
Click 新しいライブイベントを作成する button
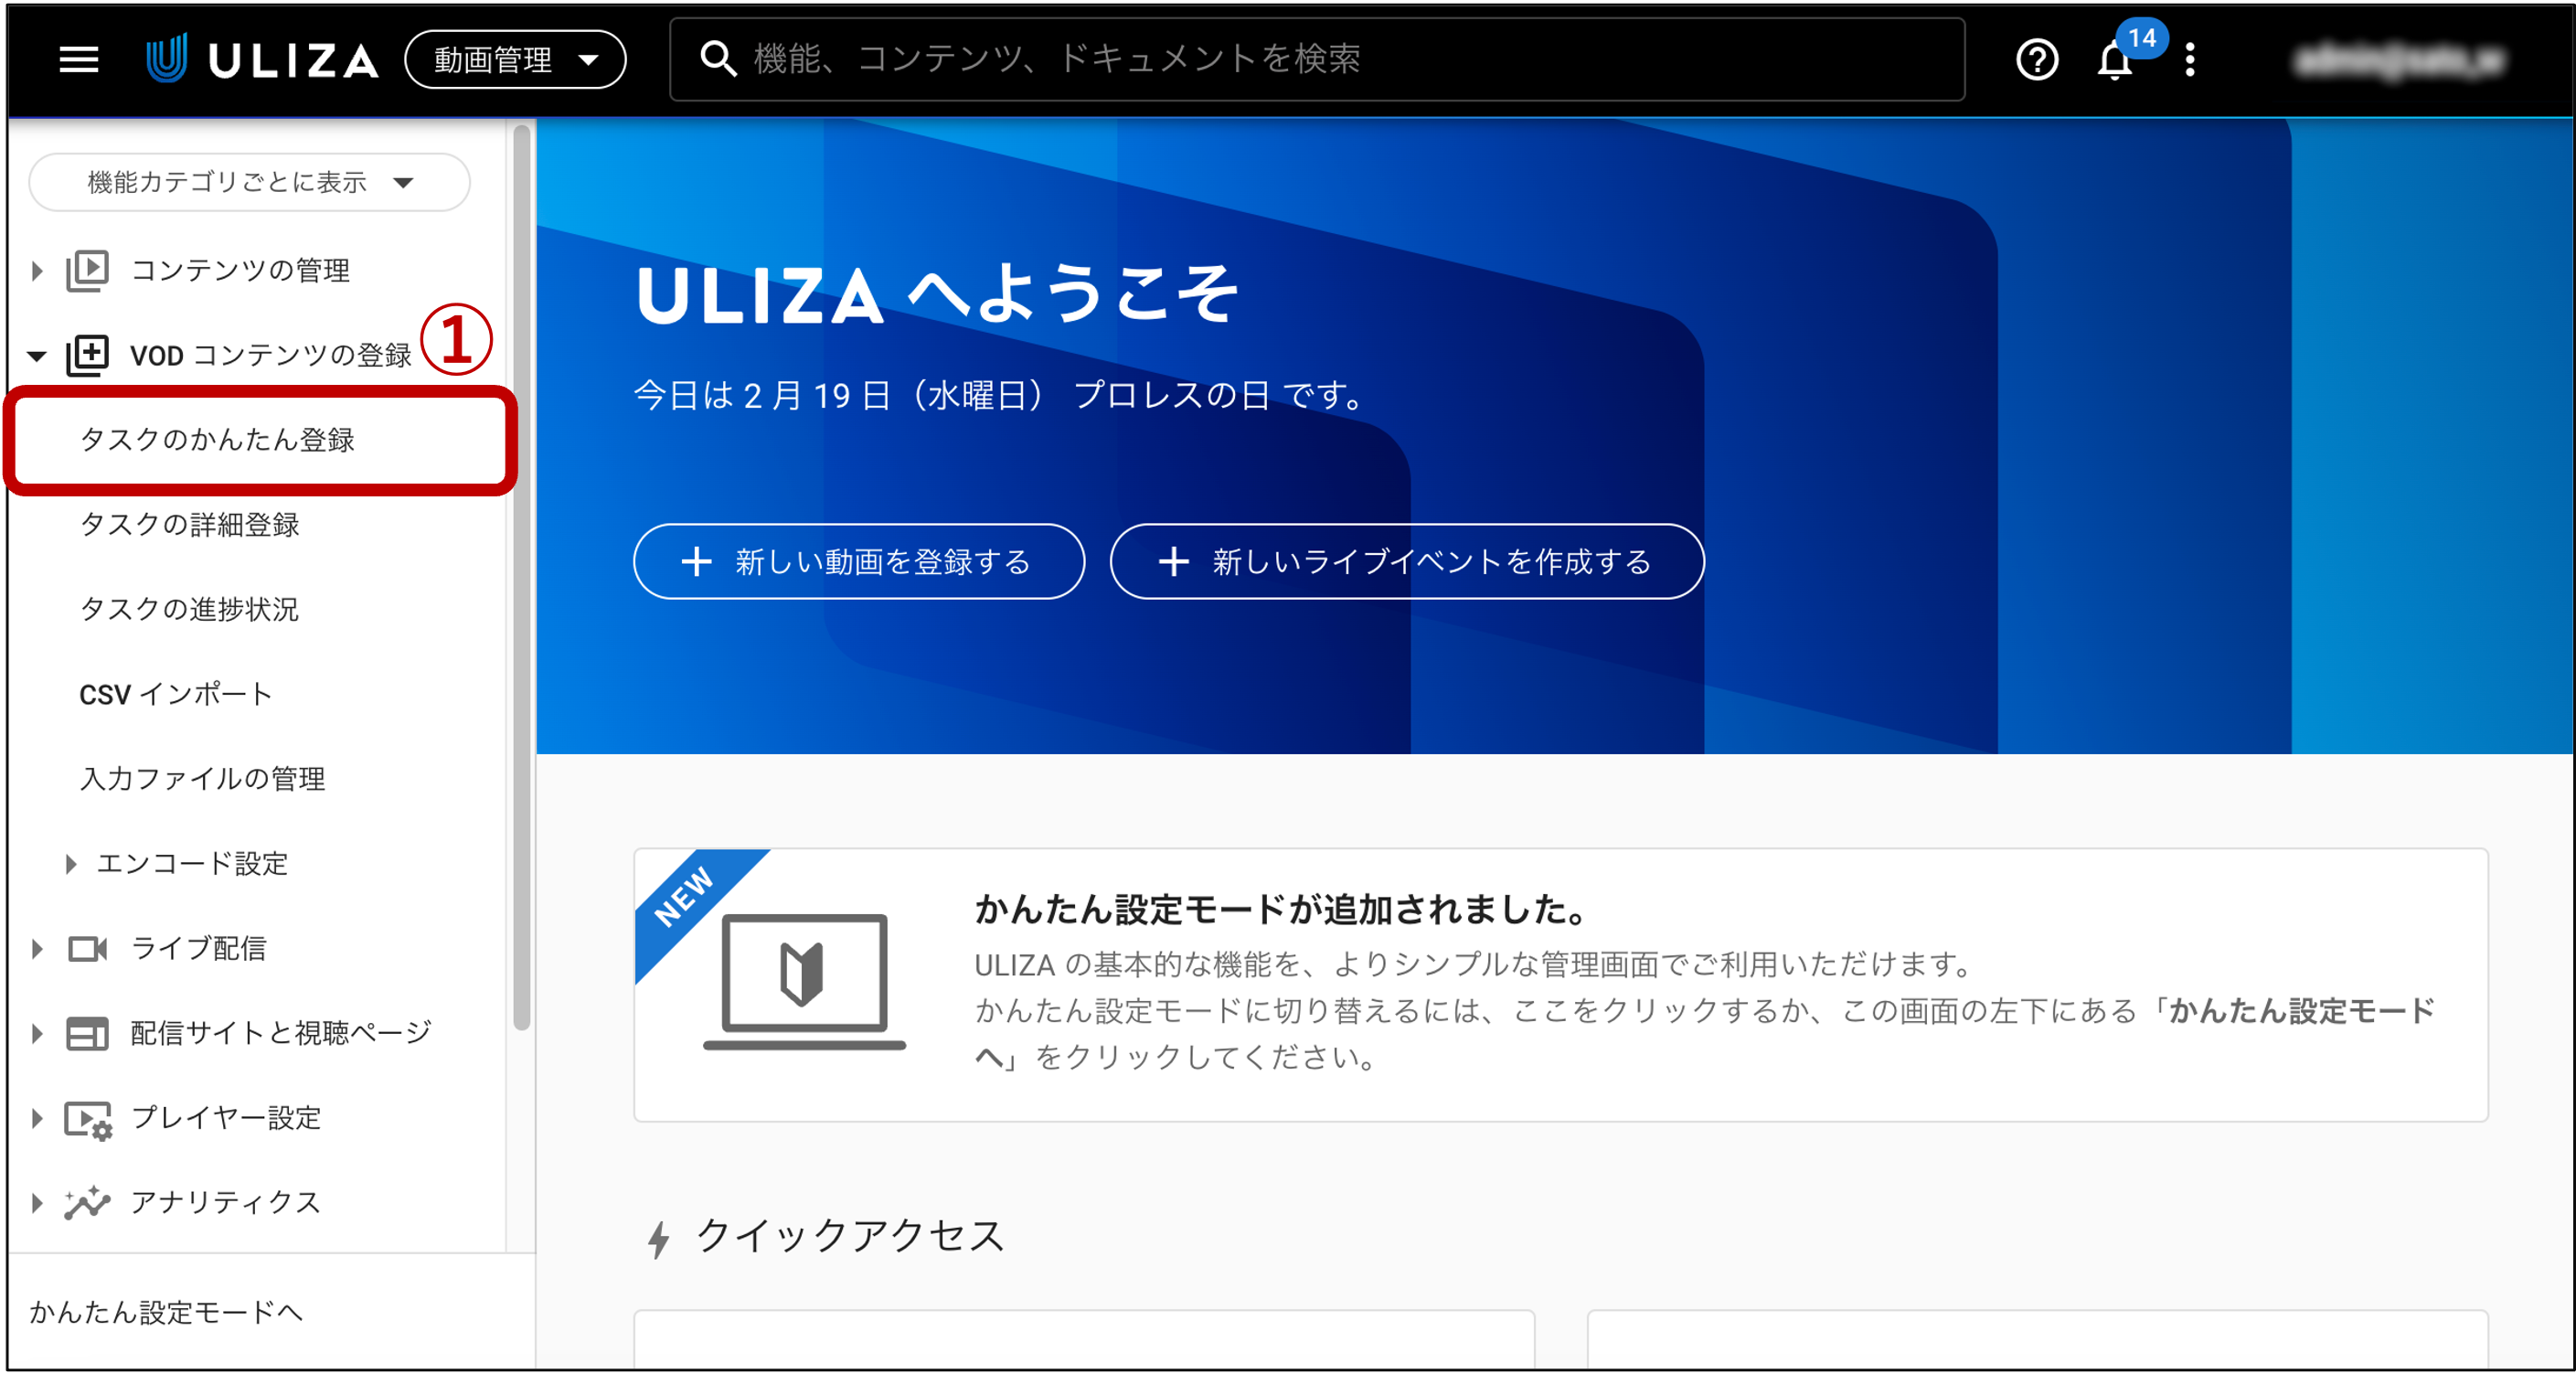click(x=1407, y=561)
